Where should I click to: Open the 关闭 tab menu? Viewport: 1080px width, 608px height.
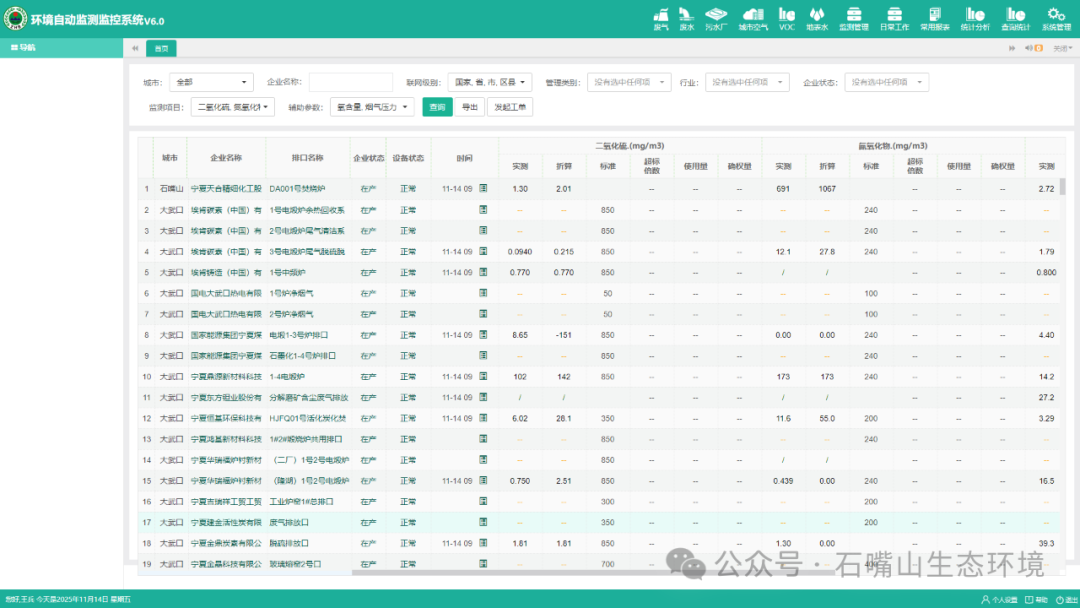click(x=1061, y=48)
